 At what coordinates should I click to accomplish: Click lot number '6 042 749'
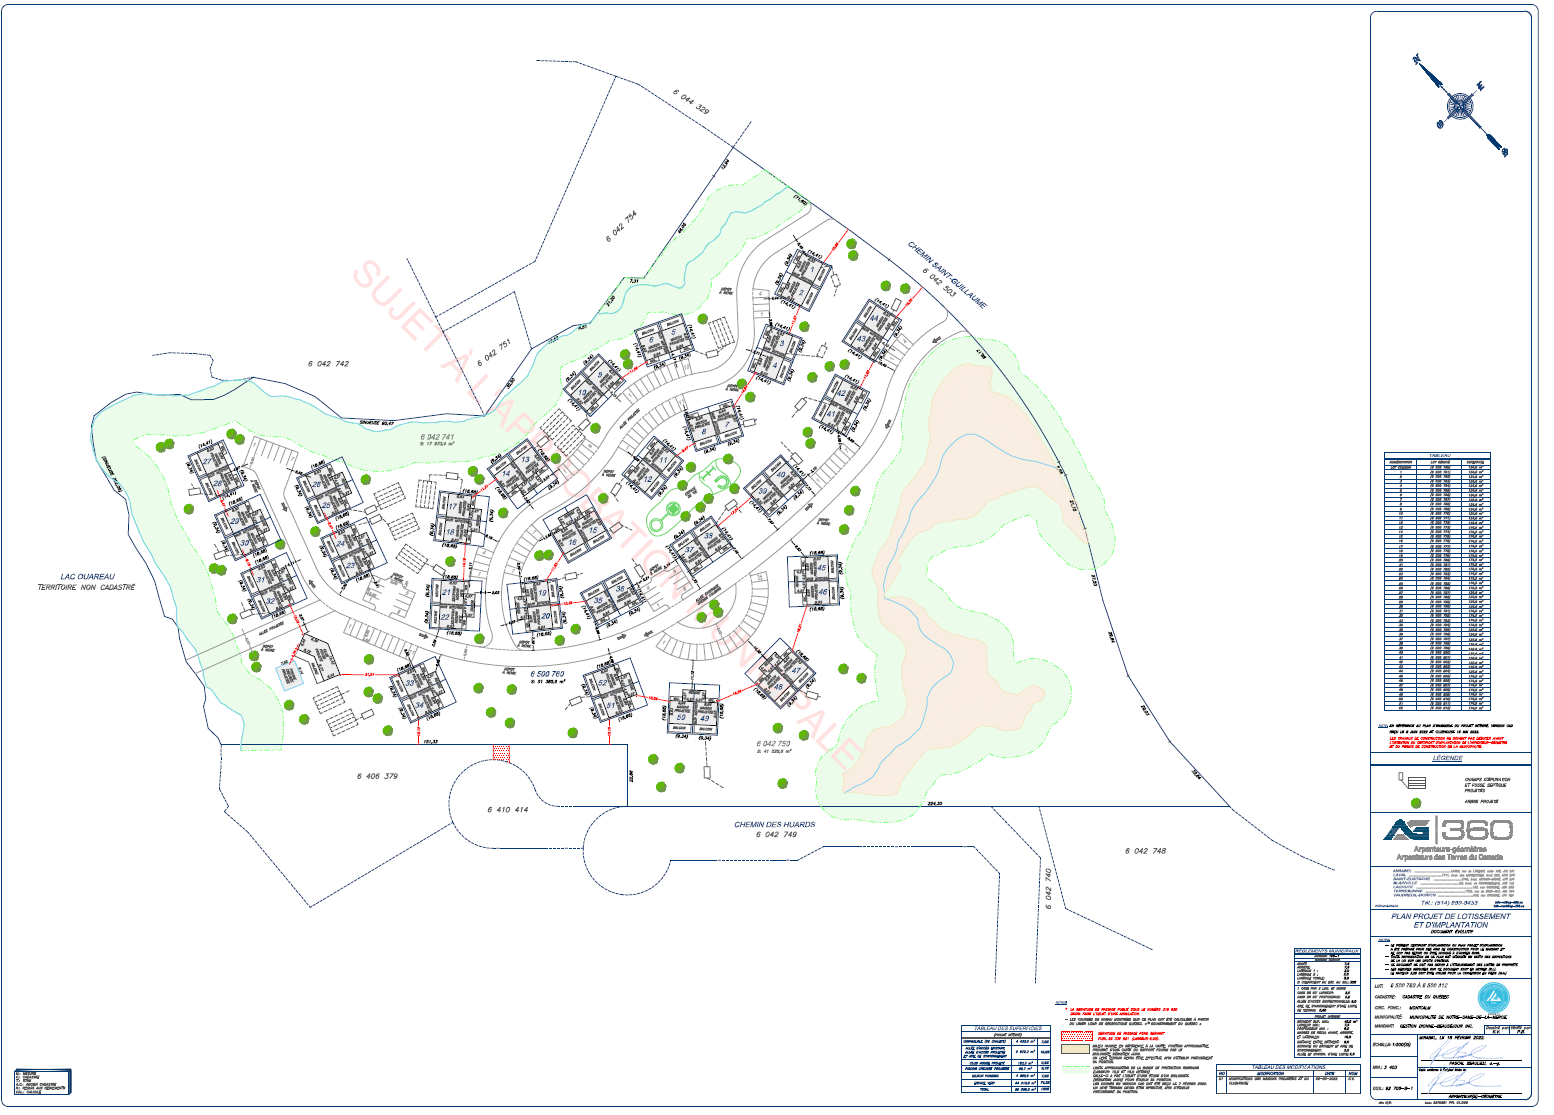[776, 834]
